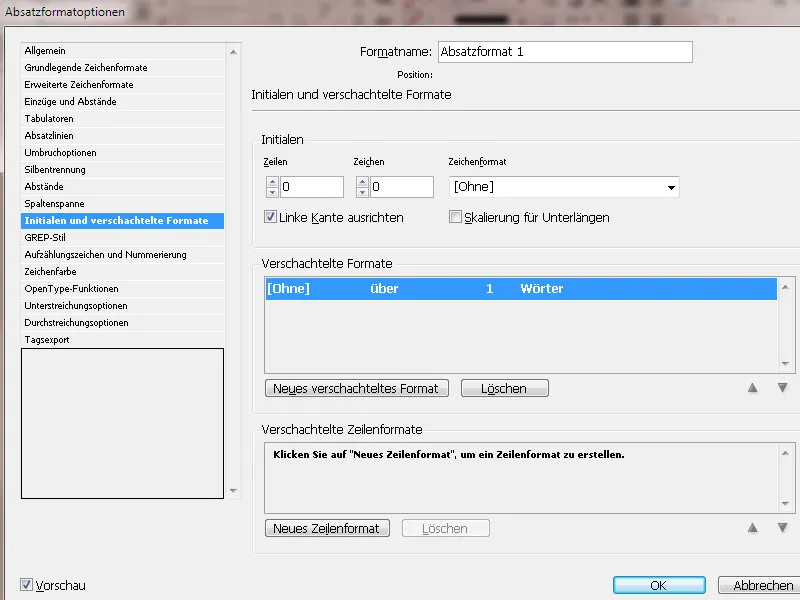Viewport: 800px width, 600px height.
Task: Decrease the Zeichen value with its down arrow
Action: pyautogui.click(x=362, y=192)
